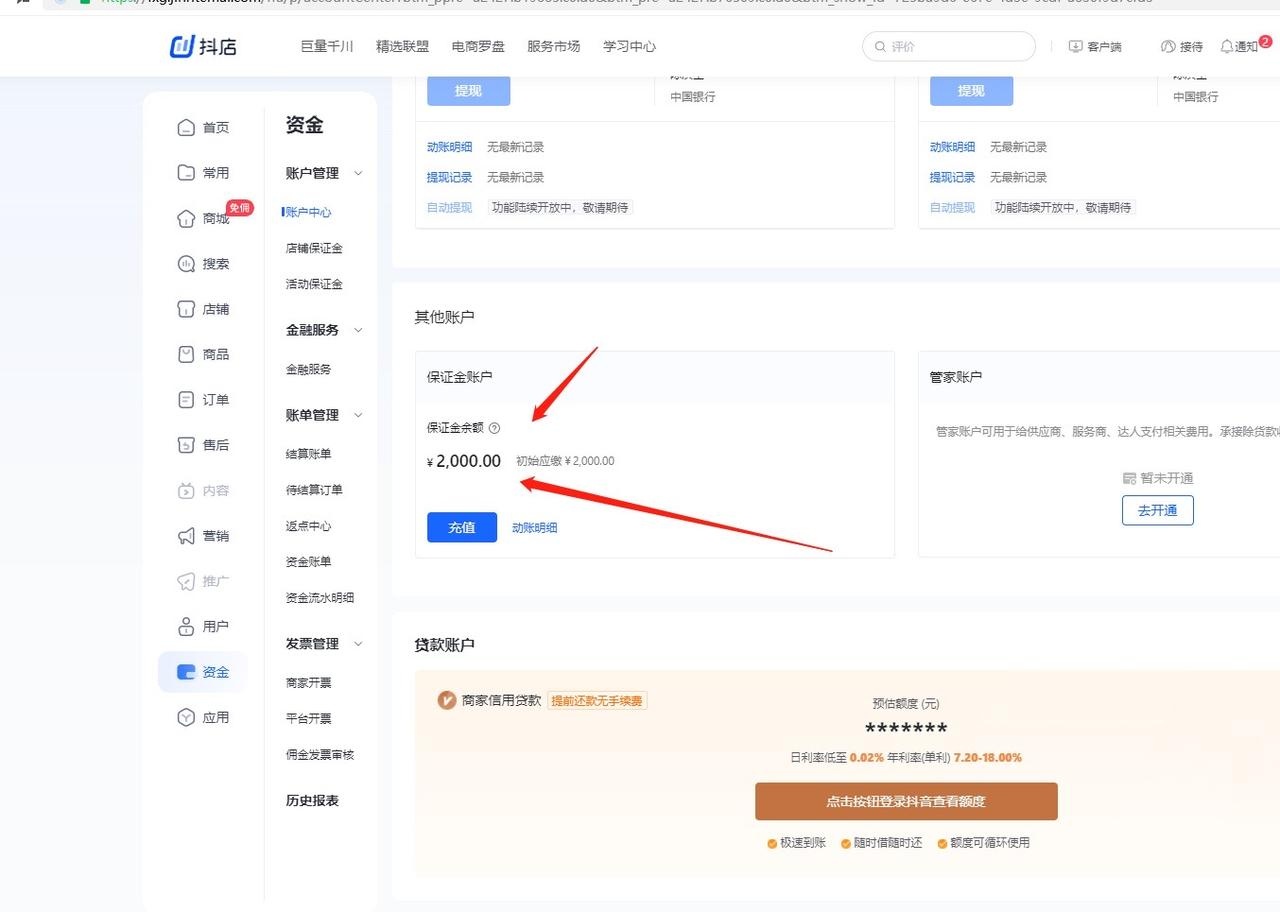Open 提现记录 link in second account card

[952, 177]
